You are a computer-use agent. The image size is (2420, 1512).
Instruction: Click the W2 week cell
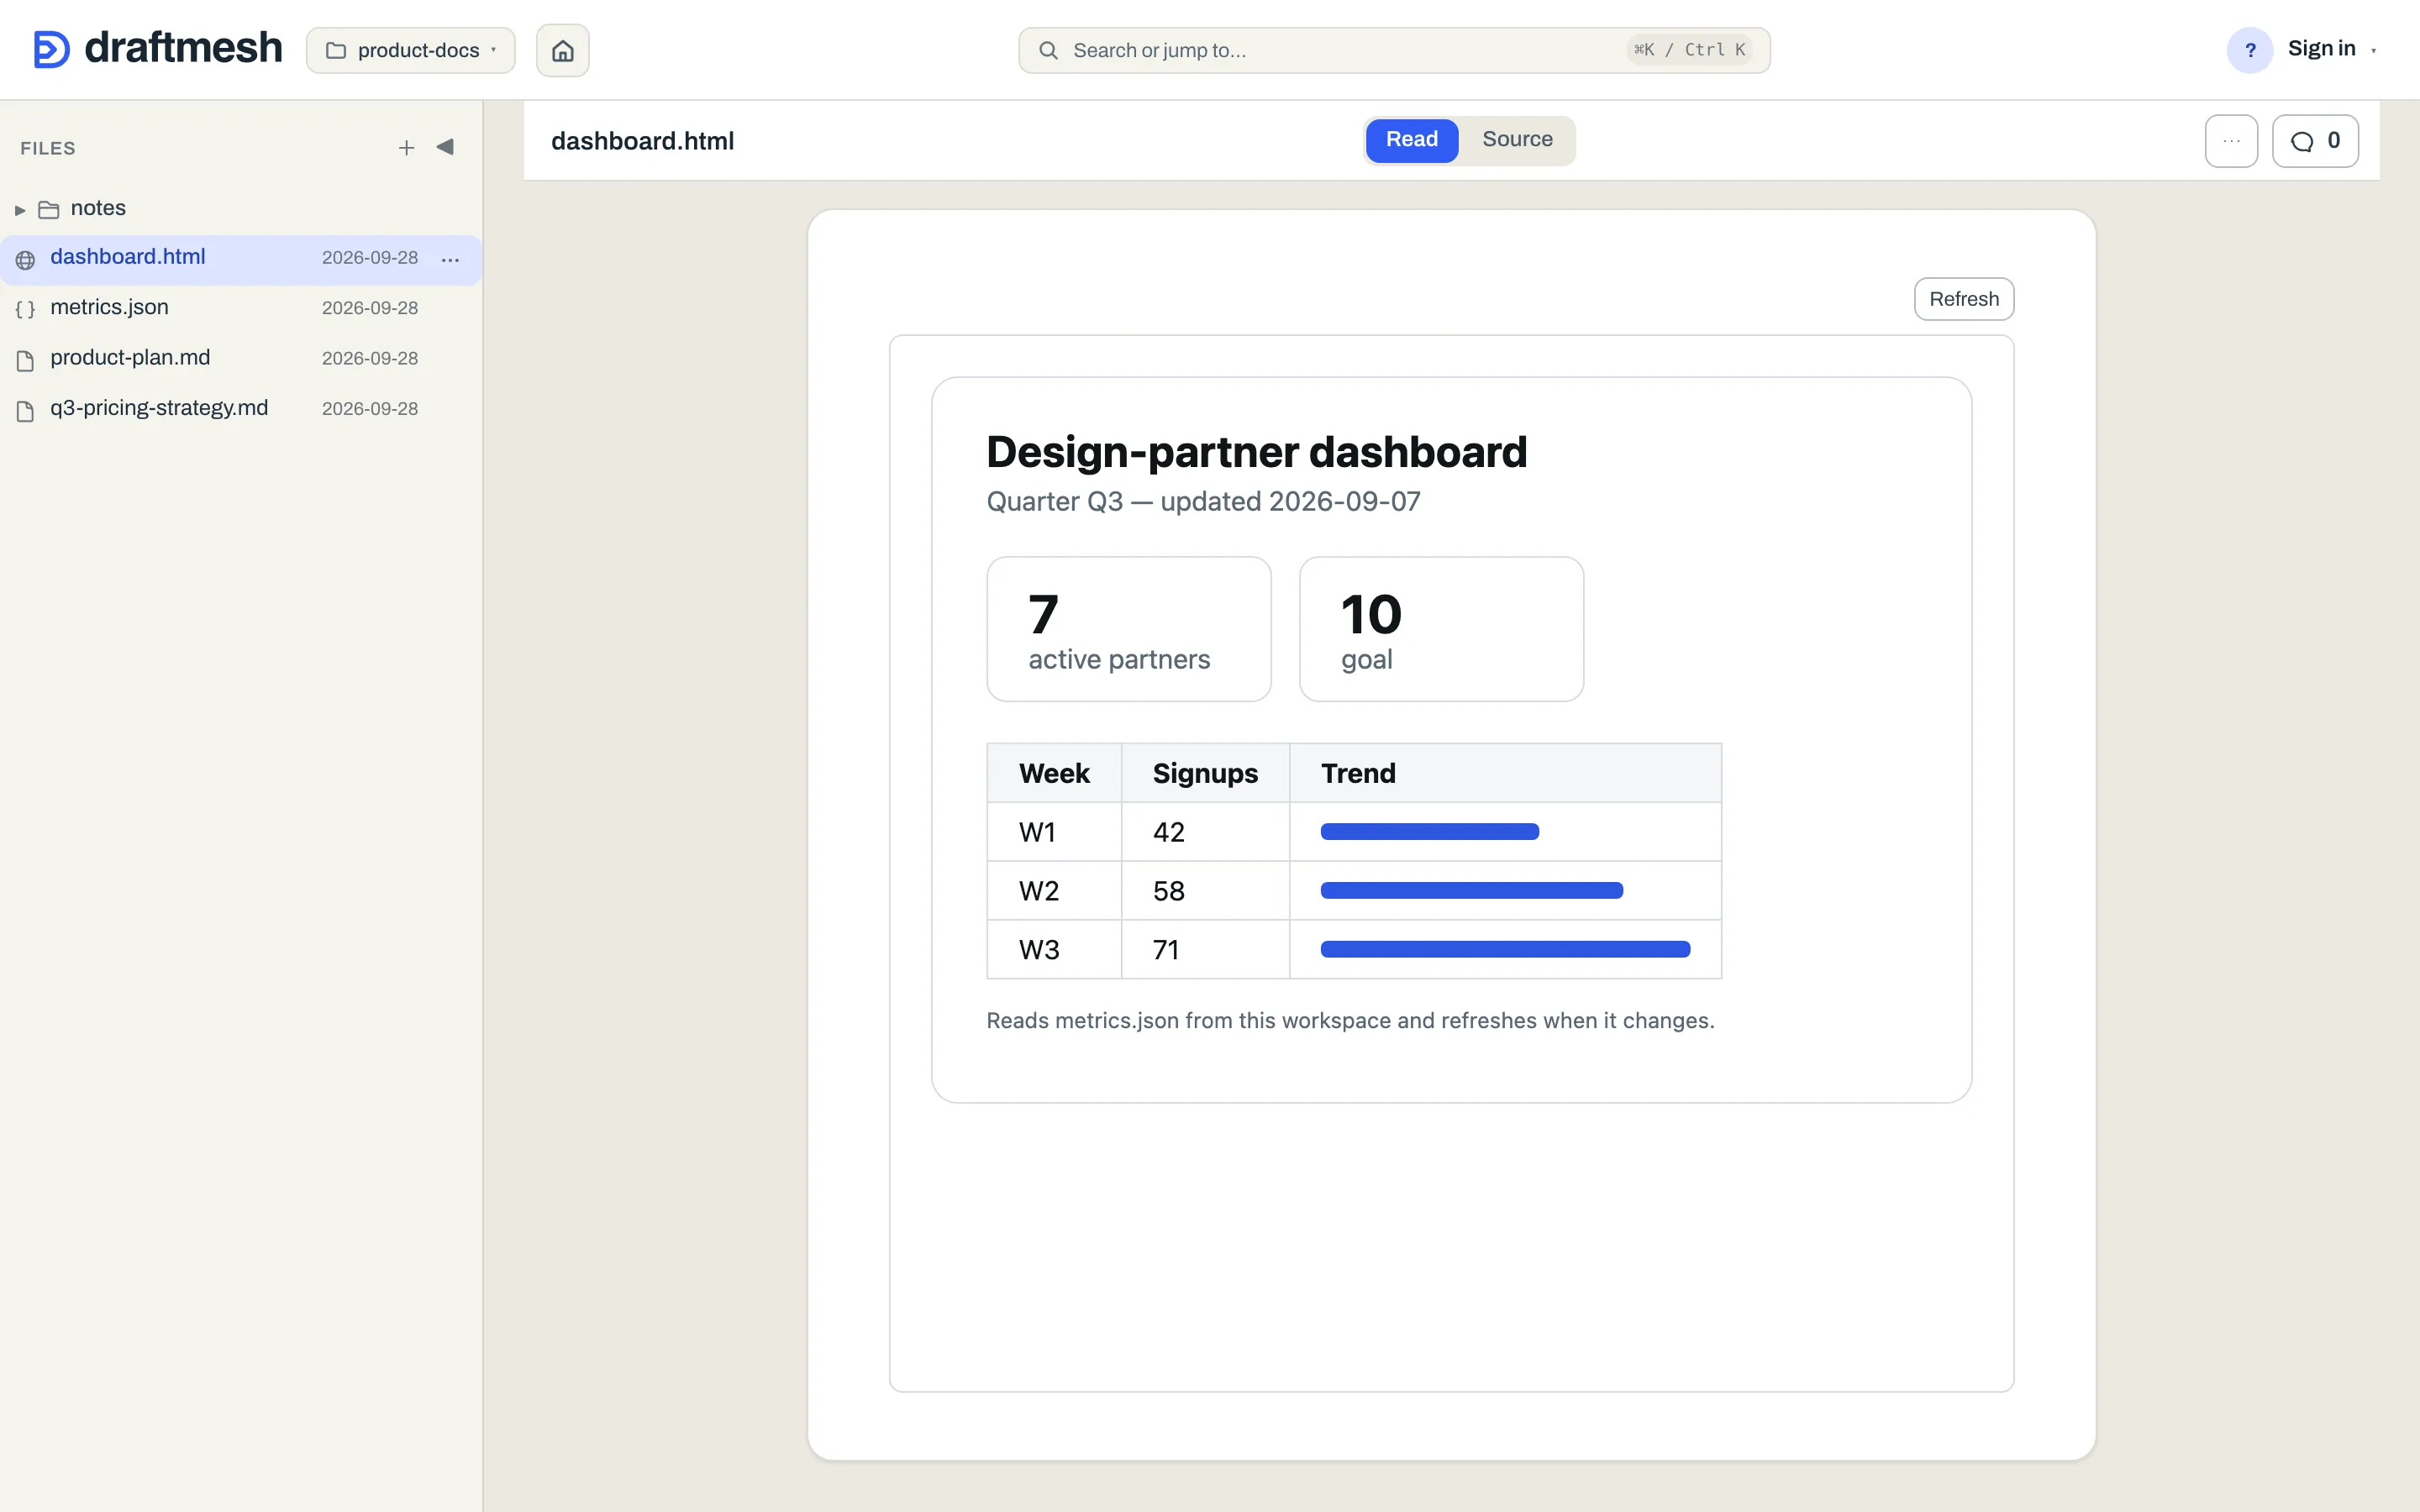coord(1054,891)
